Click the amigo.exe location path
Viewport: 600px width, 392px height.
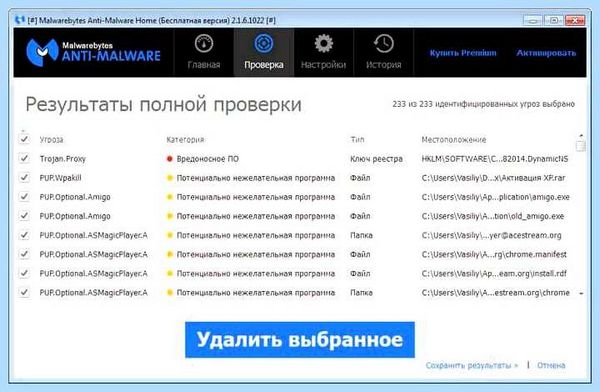pos(496,197)
